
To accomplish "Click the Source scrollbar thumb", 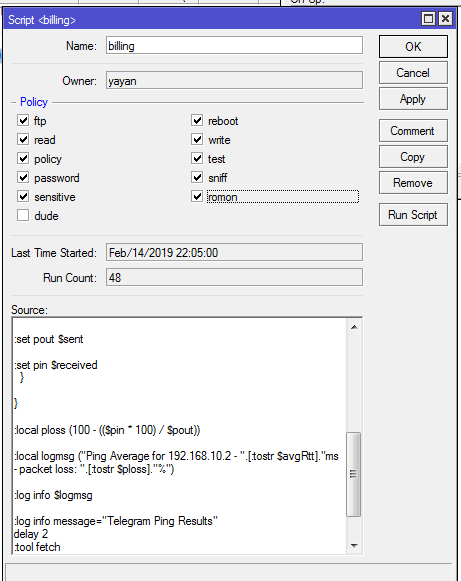I will click(x=354, y=474).
